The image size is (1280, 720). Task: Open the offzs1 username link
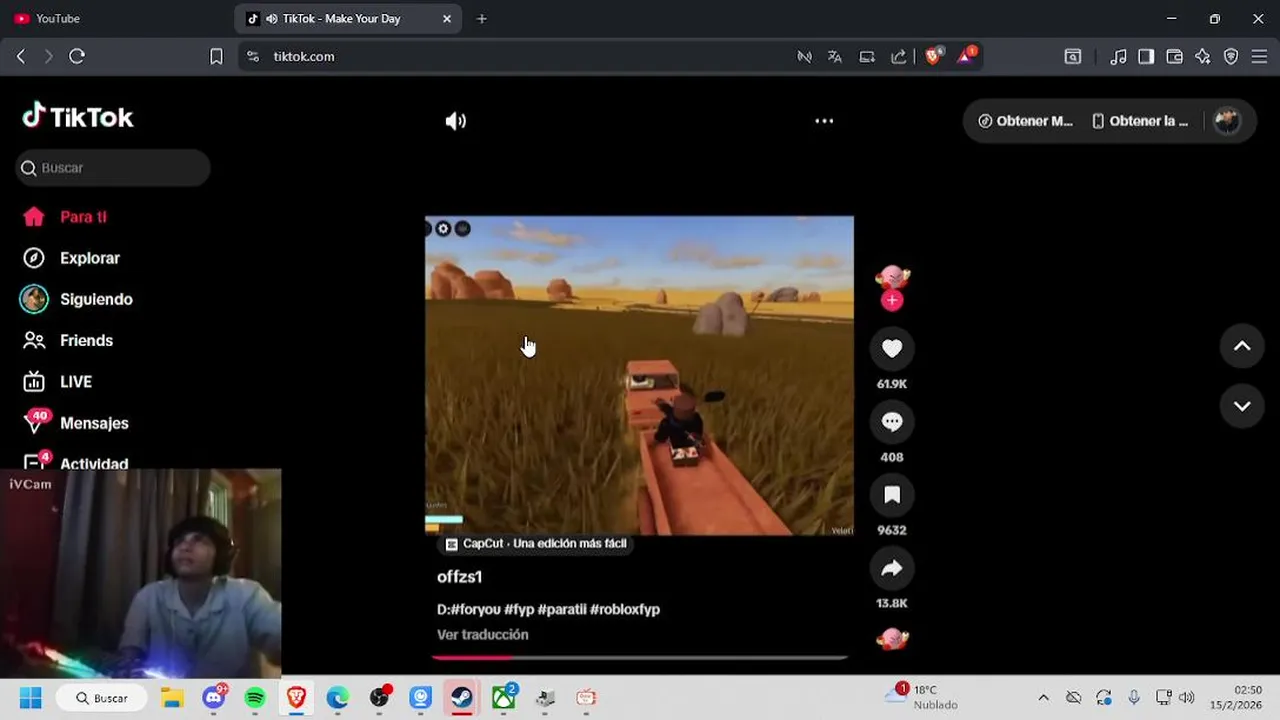[459, 577]
